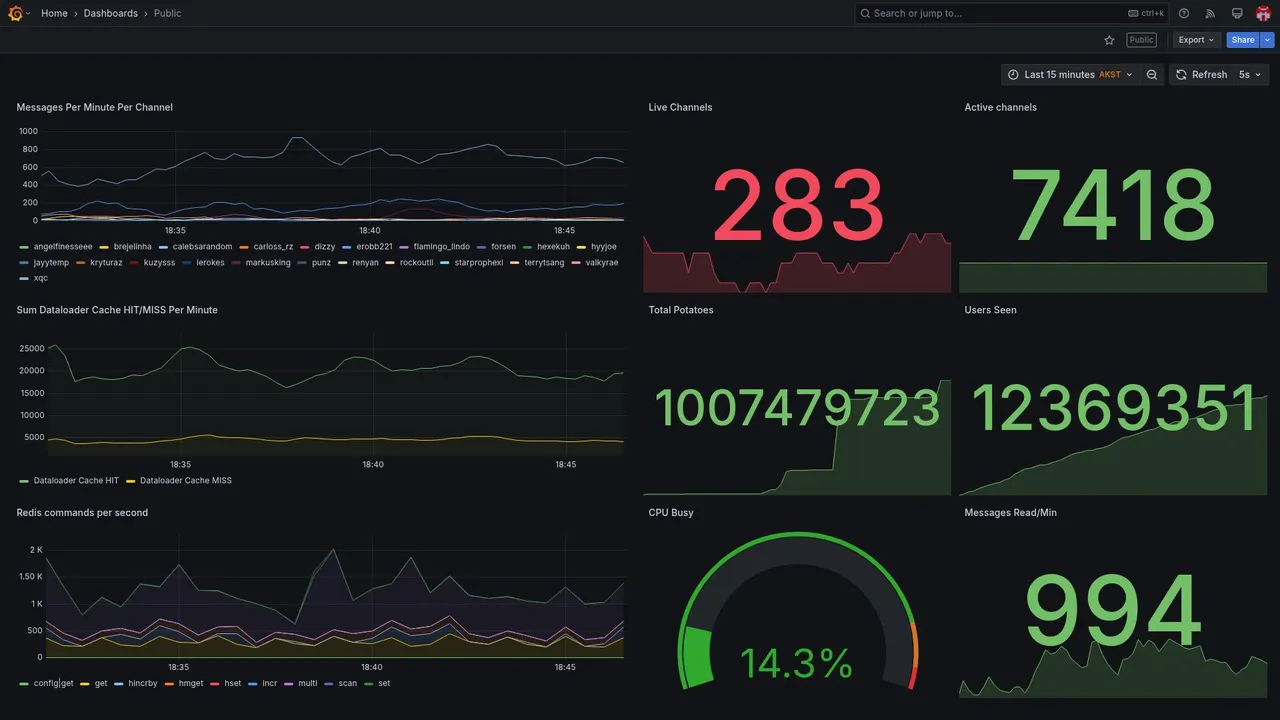Screen dimensions: 1280x720
Task: Click the forsen legend color swatch
Action: [x=482, y=247]
